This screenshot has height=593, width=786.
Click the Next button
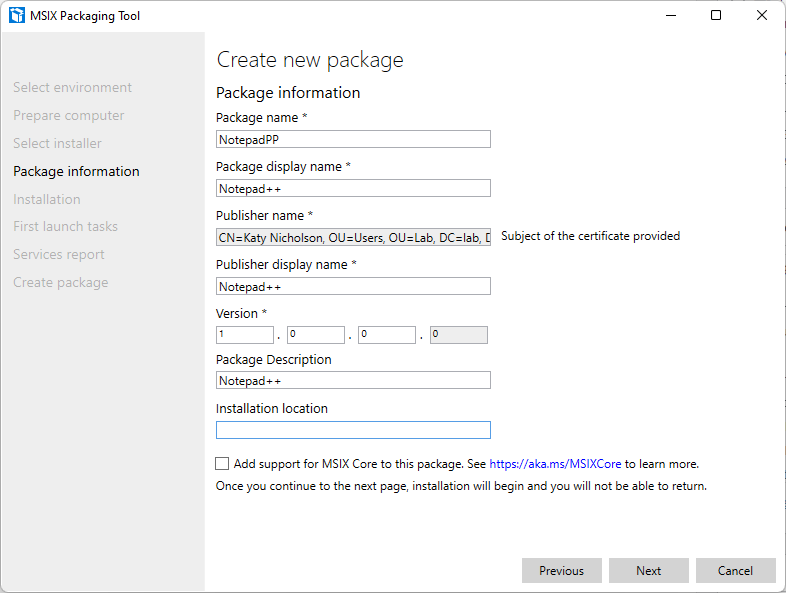coord(649,570)
